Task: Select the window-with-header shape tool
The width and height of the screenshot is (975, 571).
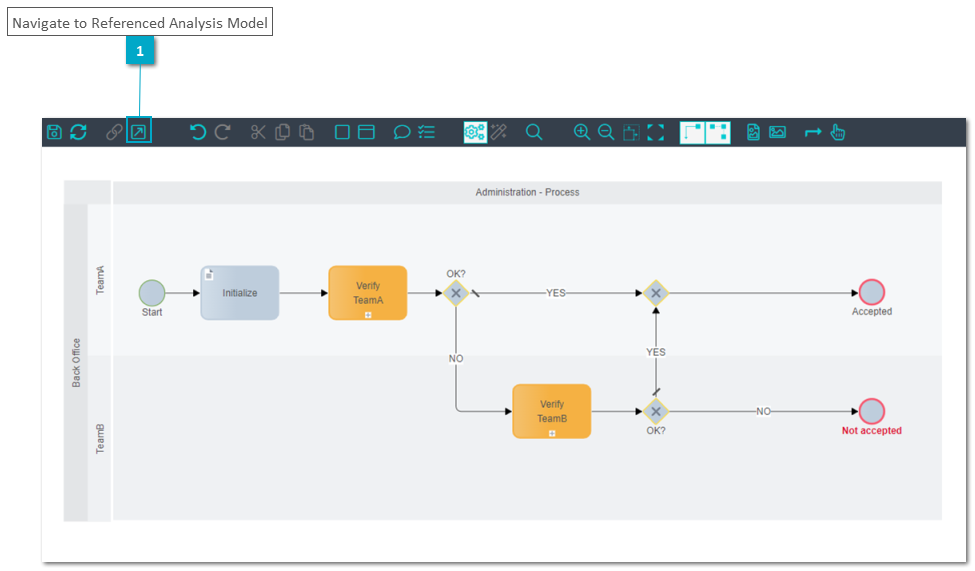Action: click(366, 132)
